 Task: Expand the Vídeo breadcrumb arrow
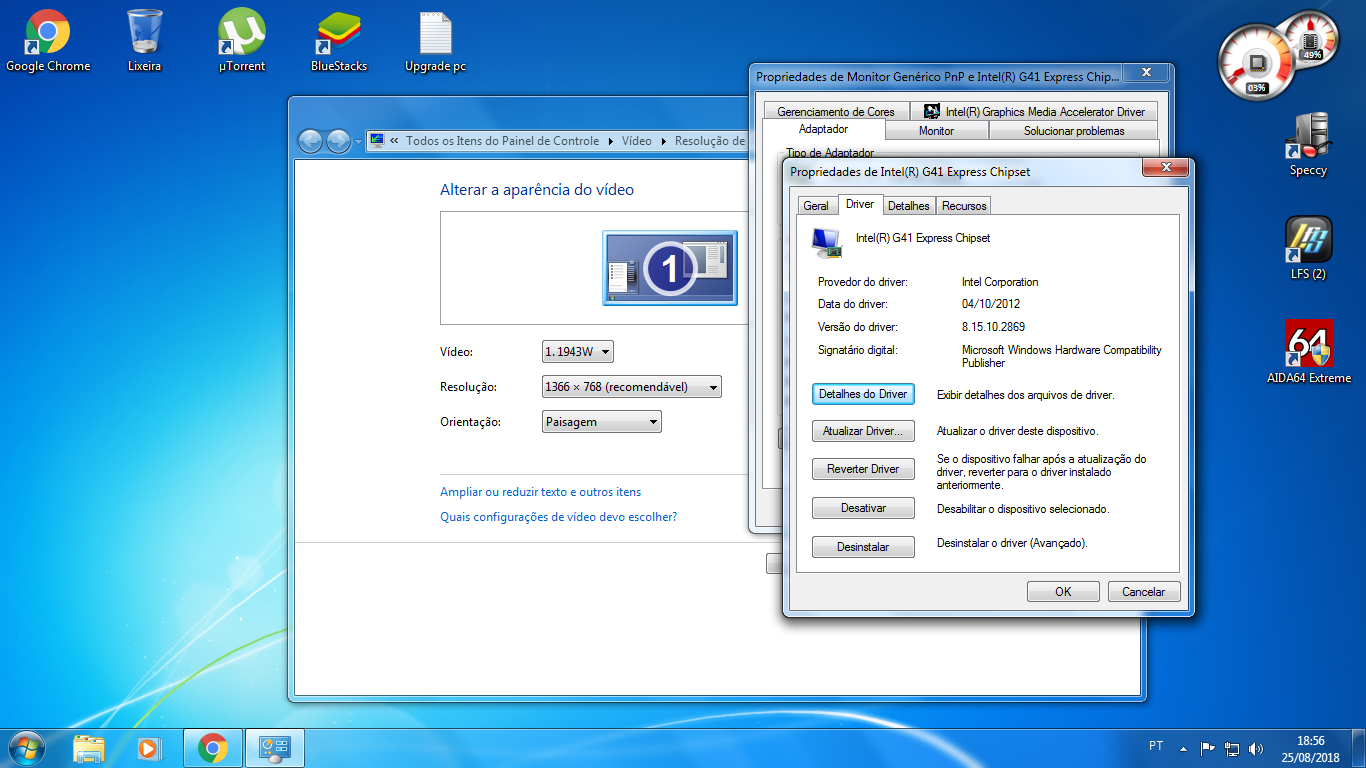[663, 141]
